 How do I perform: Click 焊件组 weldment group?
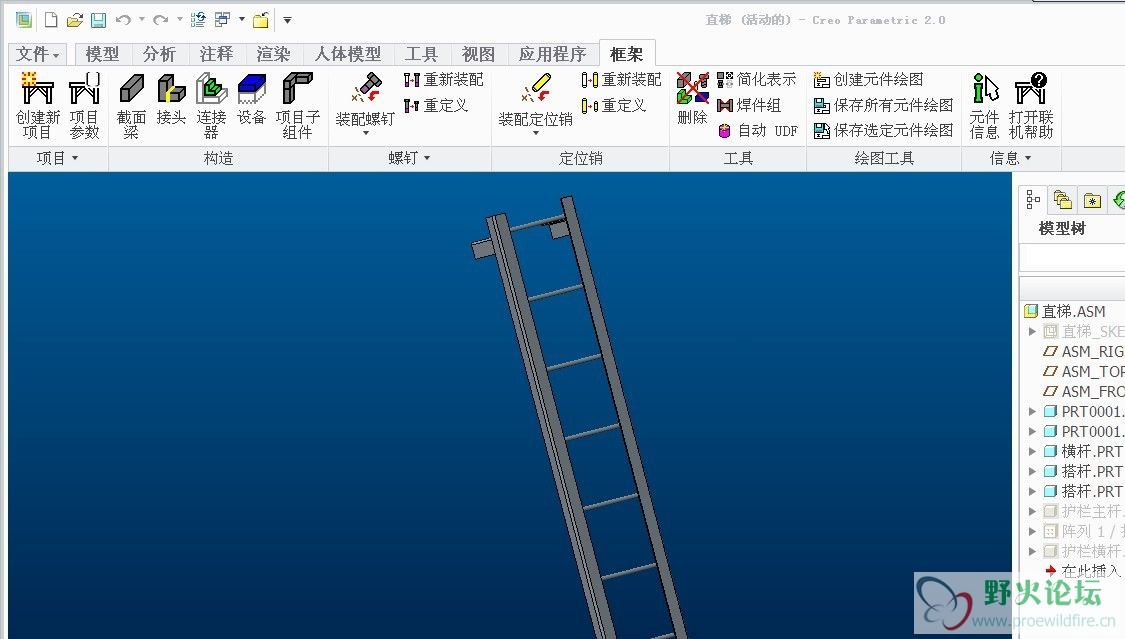pos(748,105)
